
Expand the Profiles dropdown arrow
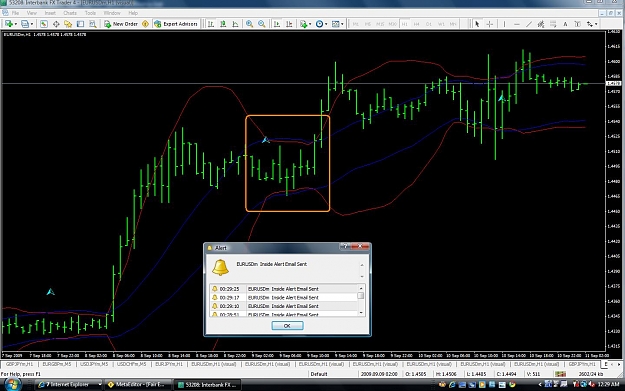(32, 24)
